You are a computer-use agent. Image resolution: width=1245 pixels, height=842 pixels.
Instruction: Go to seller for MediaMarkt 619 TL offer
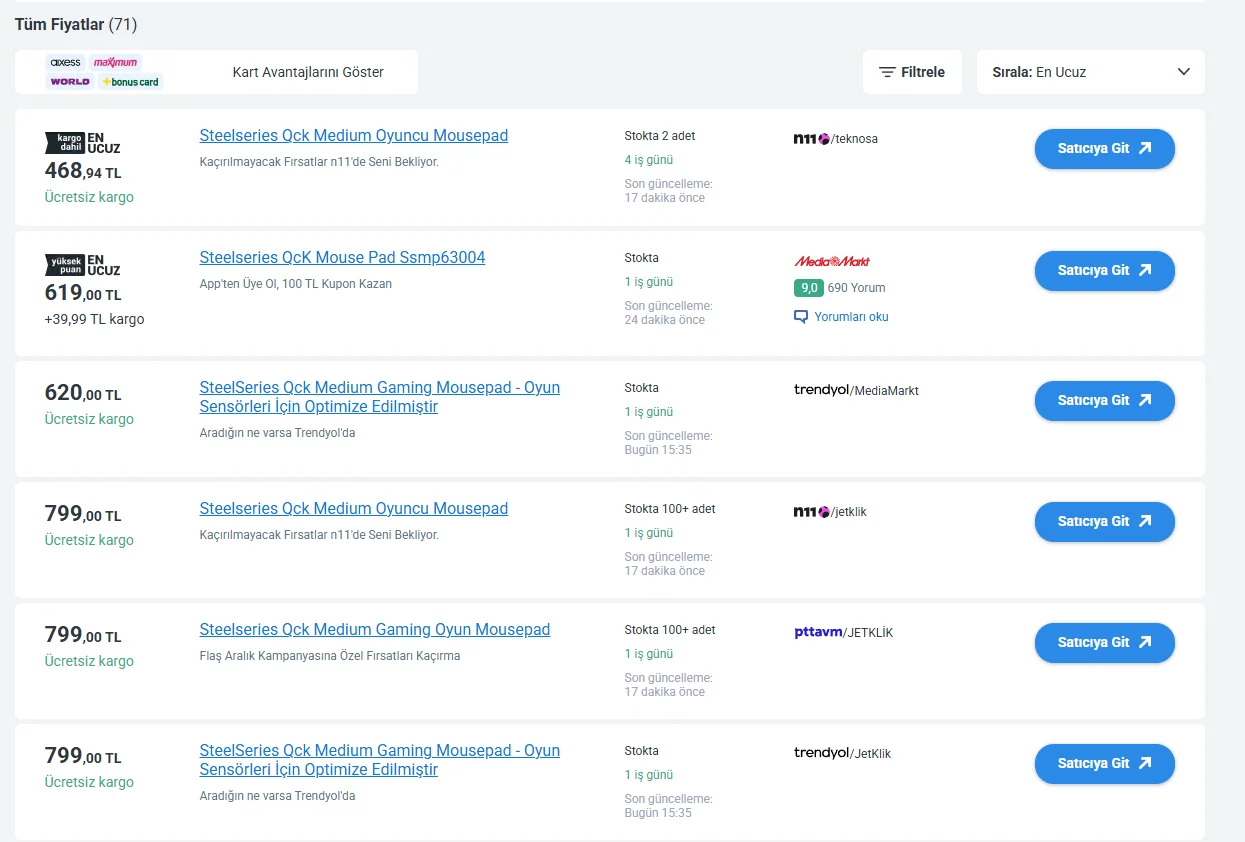pos(1104,270)
